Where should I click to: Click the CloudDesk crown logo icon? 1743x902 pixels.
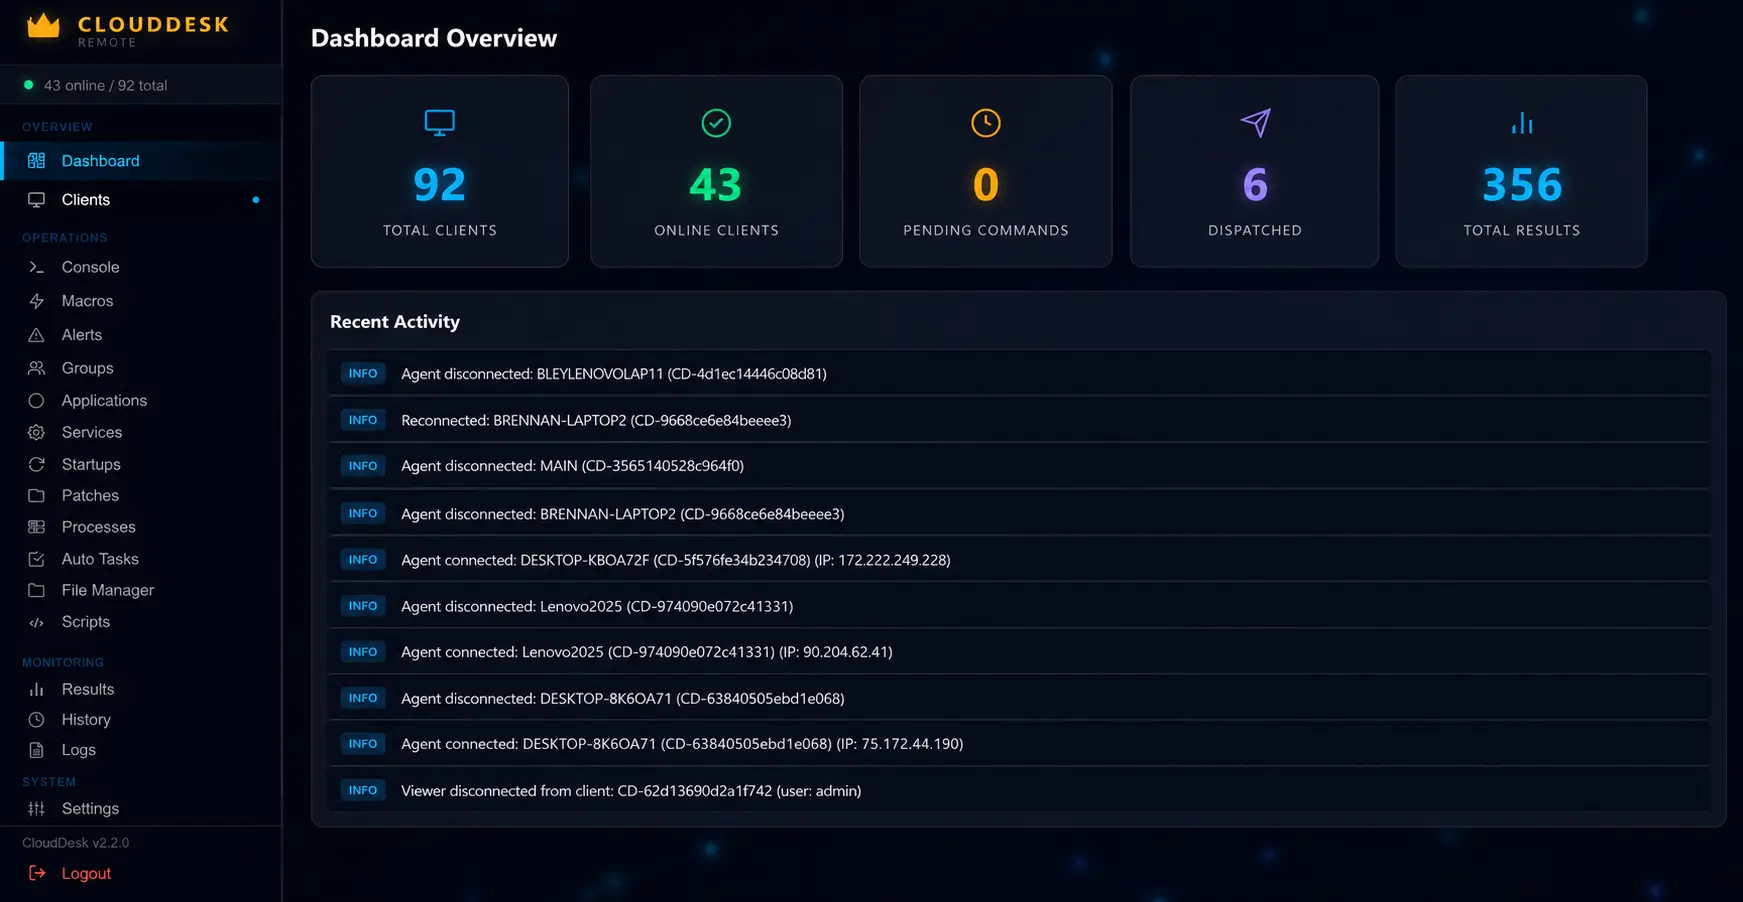(43, 25)
